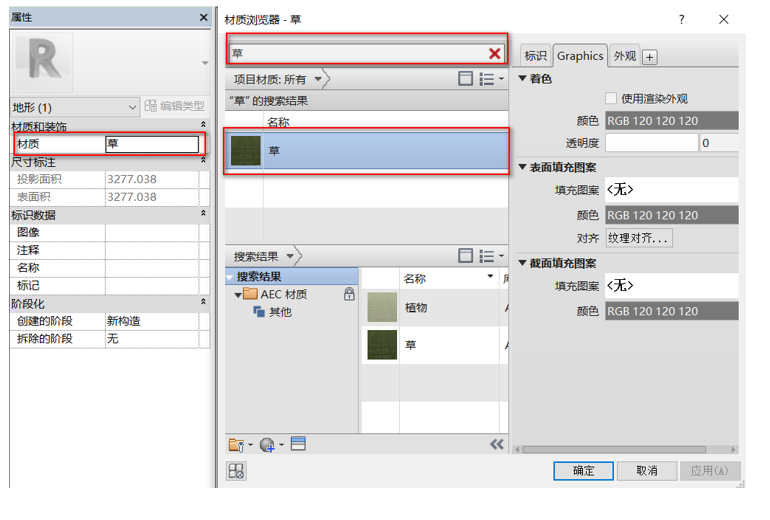
Task: Clear the material search text with the red X
Action: 494,54
